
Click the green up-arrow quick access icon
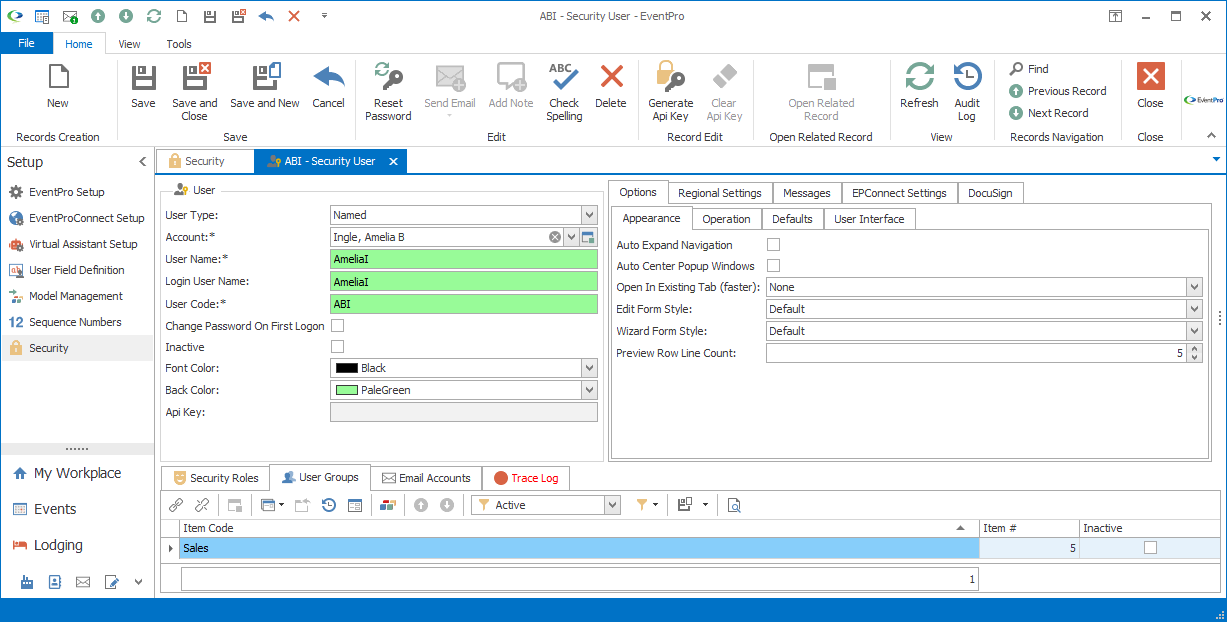coord(98,16)
